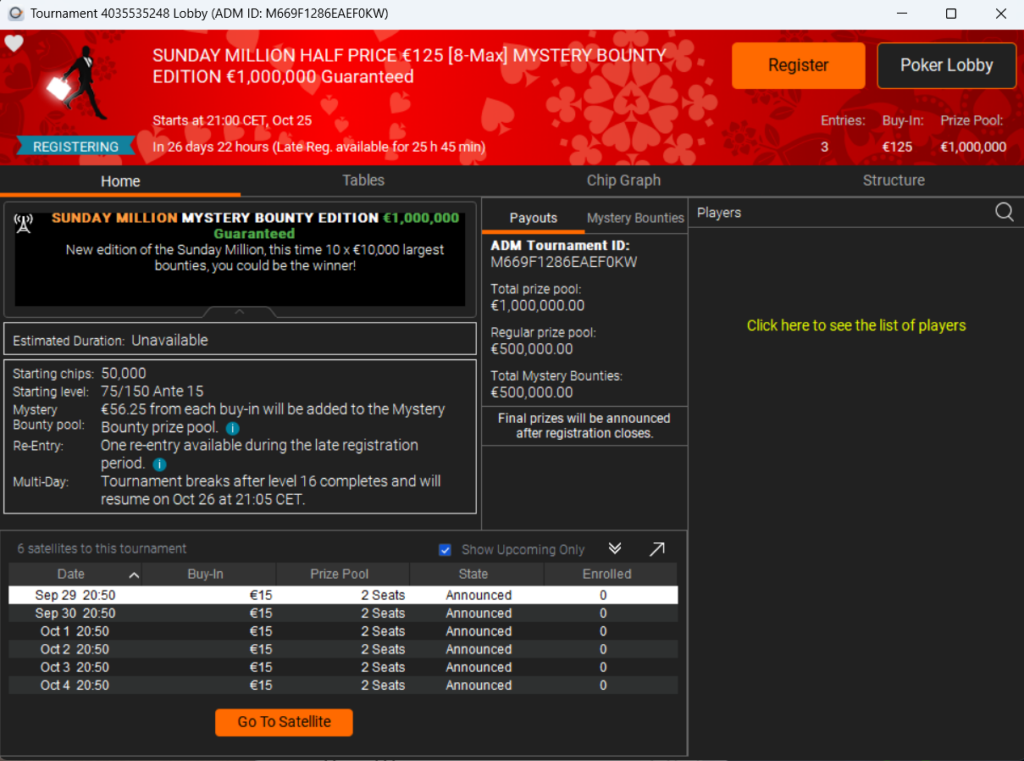Click Regular prize pool €500,000.00 value

[532, 349]
